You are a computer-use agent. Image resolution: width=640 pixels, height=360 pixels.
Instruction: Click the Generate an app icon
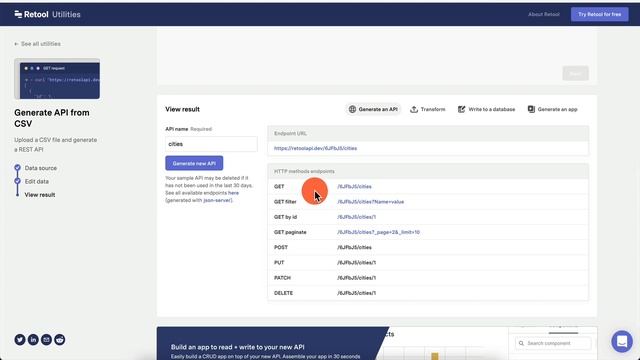tap(531, 109)
